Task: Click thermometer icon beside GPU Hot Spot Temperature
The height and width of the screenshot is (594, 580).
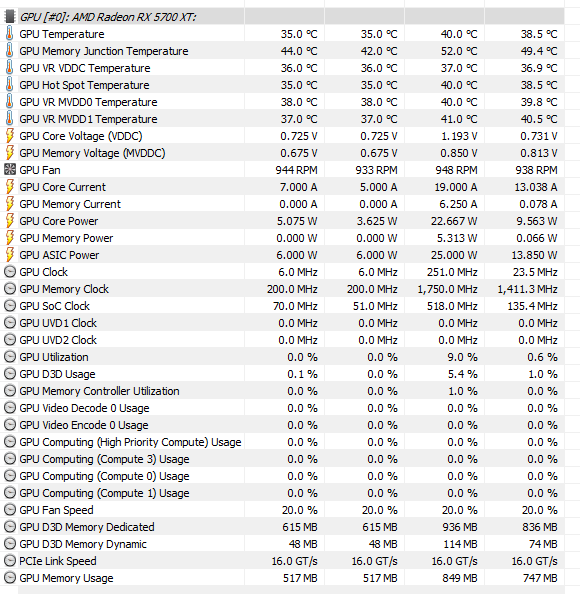Action: coord(9,85)
